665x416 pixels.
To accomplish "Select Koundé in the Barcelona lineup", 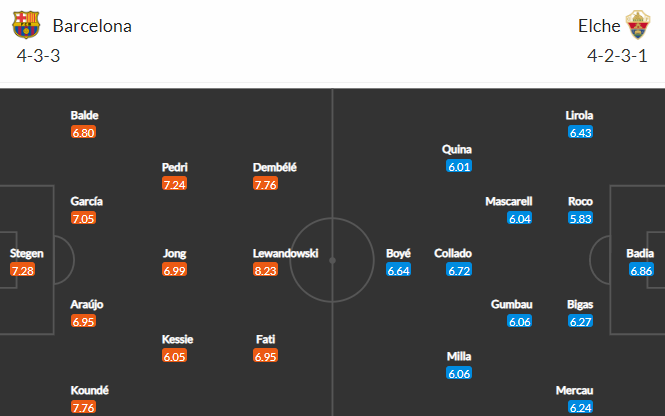I will click(x=89, y=390).
